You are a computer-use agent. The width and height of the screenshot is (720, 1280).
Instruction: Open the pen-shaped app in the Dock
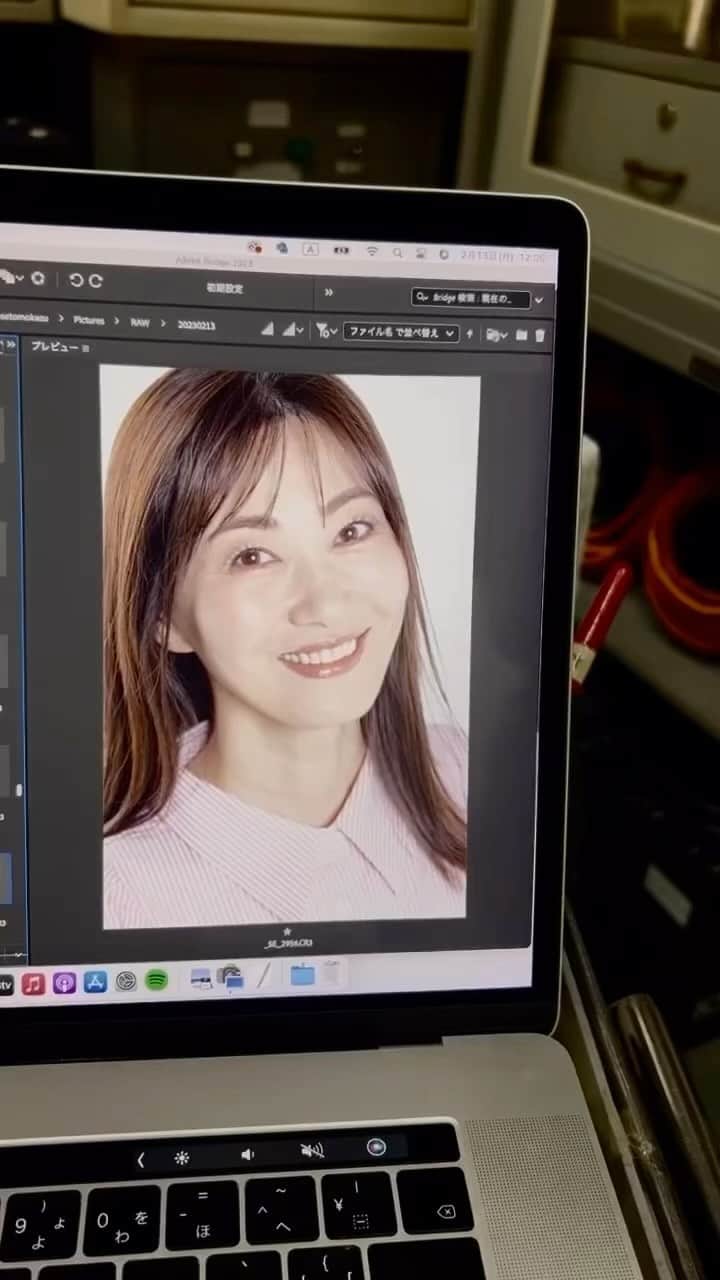tap(264, 975)
